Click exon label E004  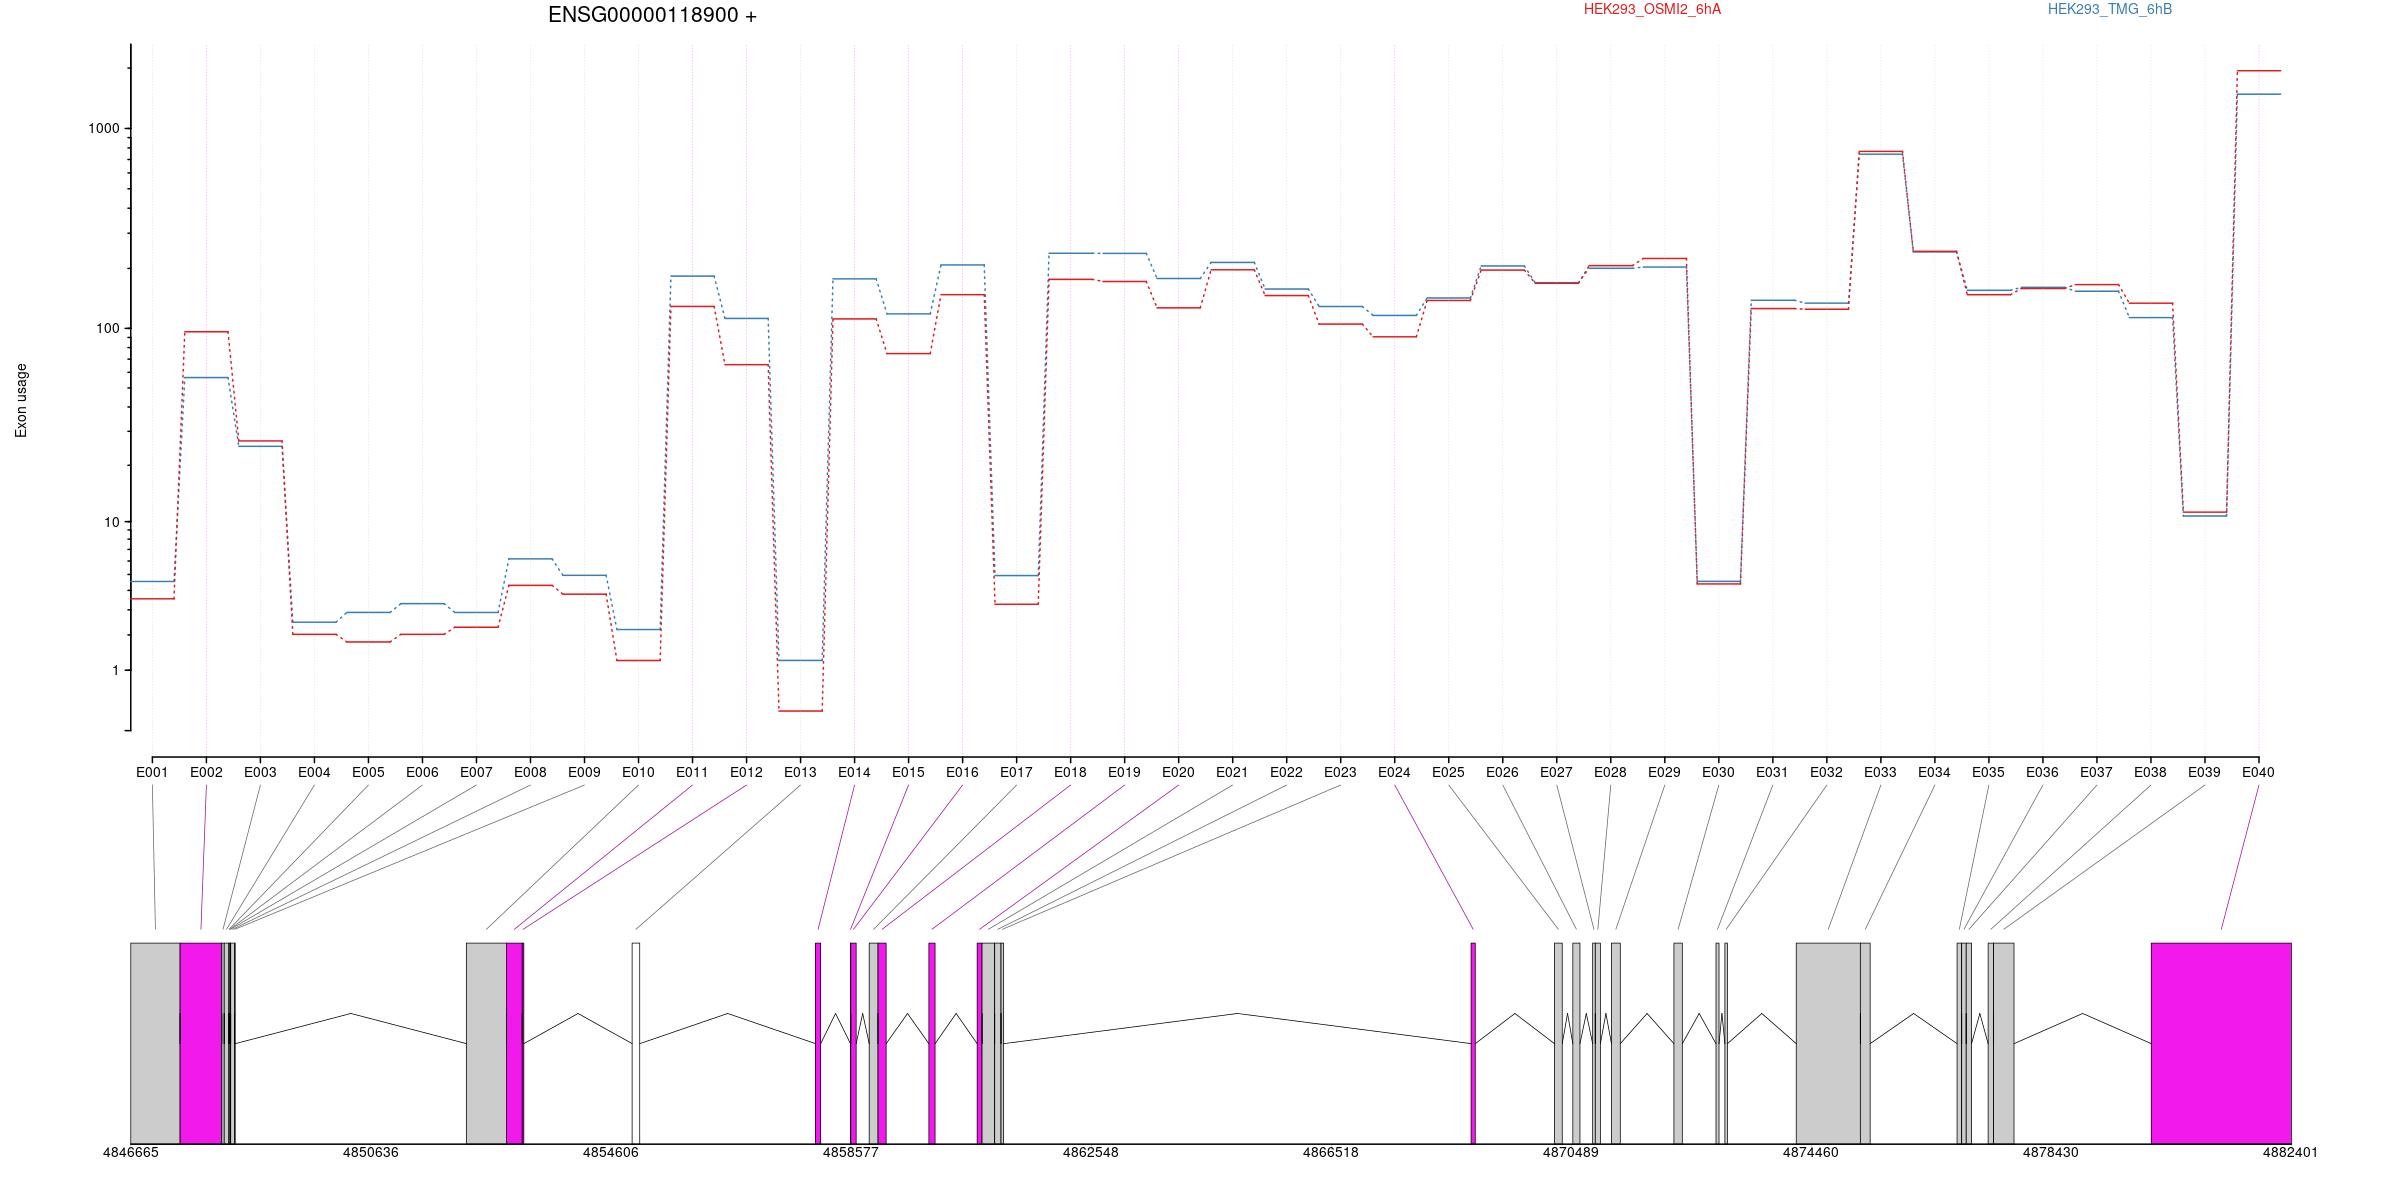pyautogui.click(x=314, y=772)
